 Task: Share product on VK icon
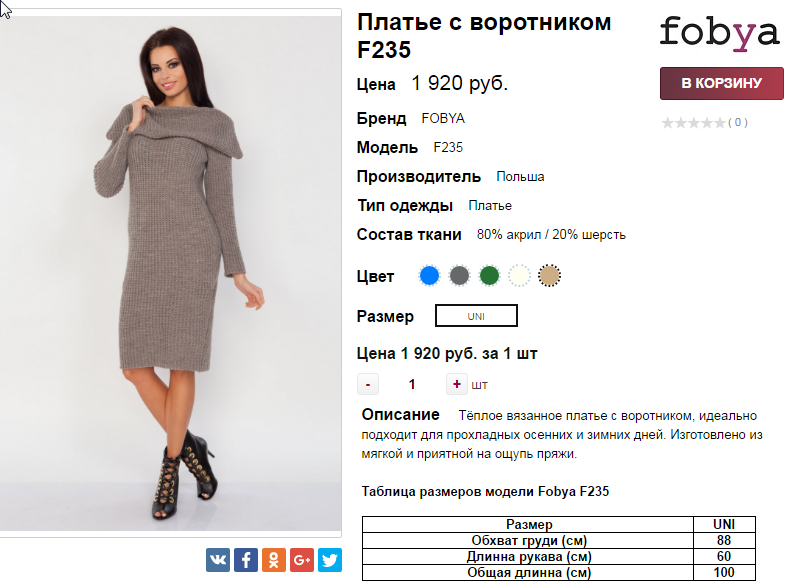(218, 560)
